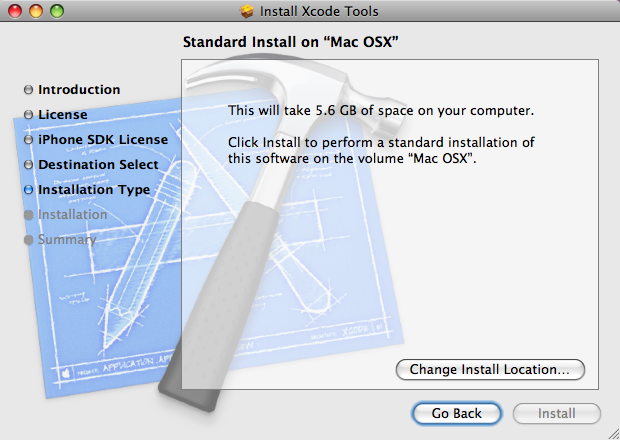The image size is (620, 440).
Task: Click the bullet beside License
Action: 28,115
